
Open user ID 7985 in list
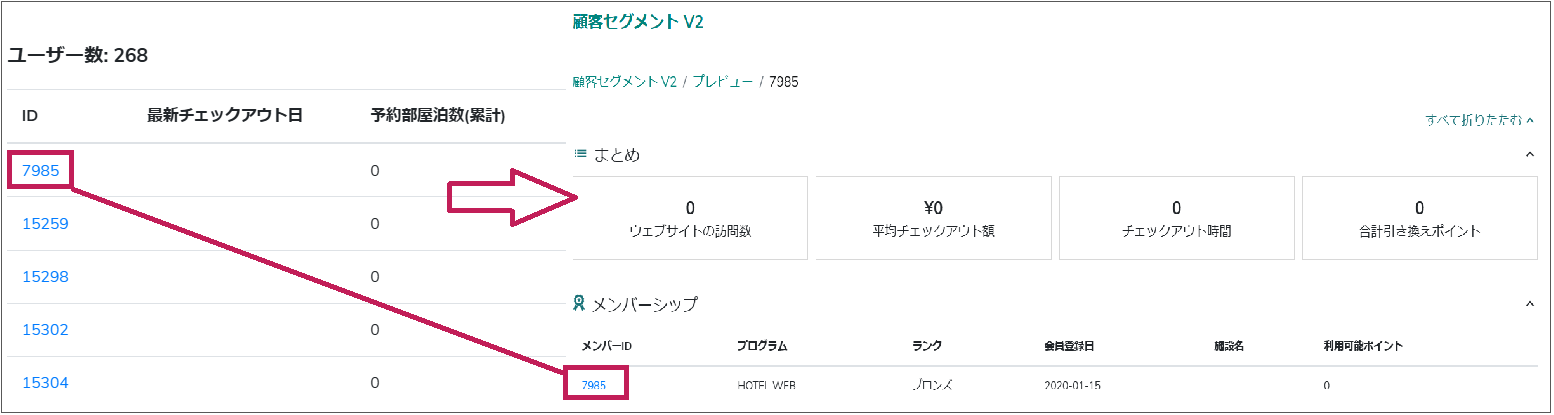tap(40, 171)
